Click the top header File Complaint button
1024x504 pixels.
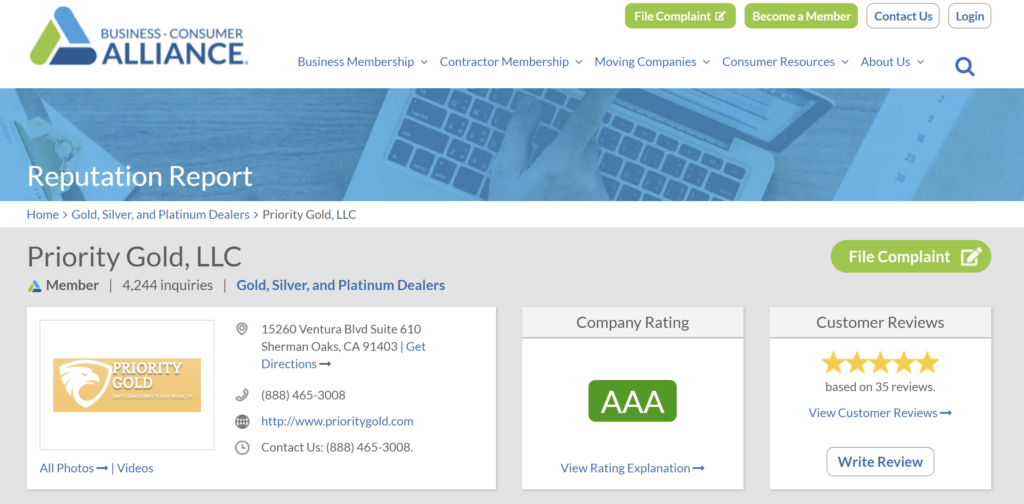coord(680,16)
